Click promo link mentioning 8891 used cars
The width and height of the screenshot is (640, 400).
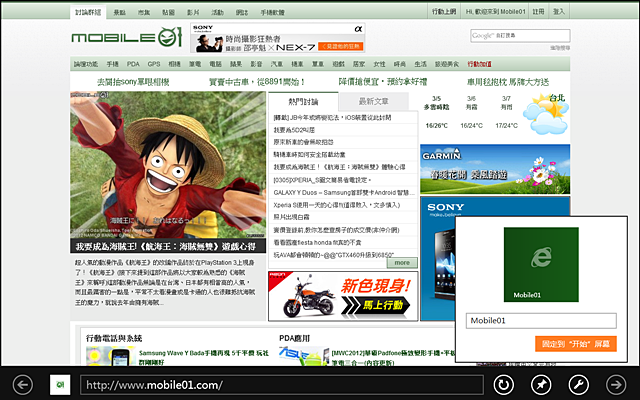tap(257, 82)
